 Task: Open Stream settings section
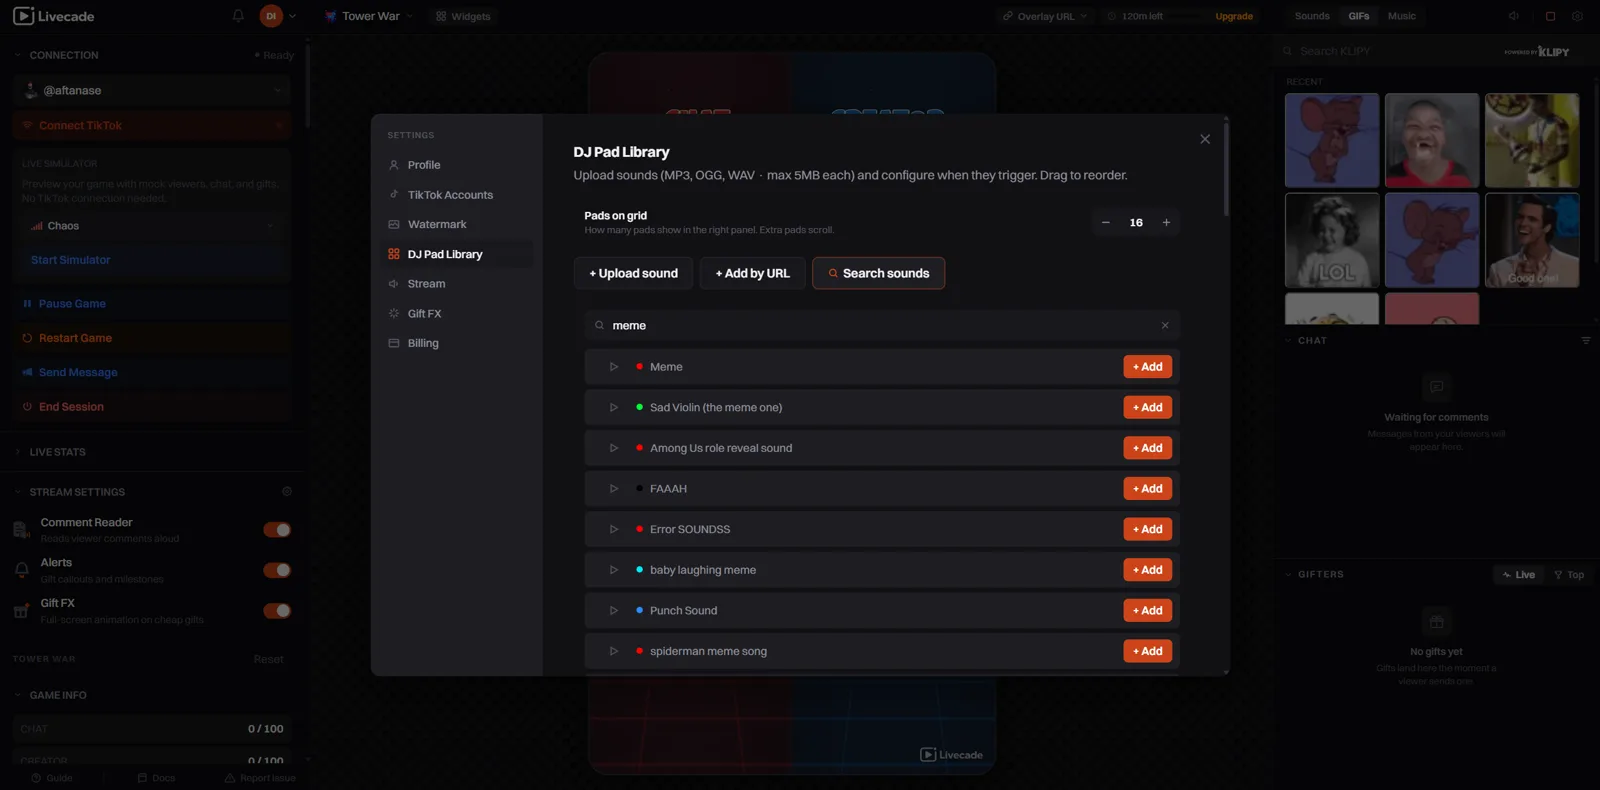(x=458, y=284)
